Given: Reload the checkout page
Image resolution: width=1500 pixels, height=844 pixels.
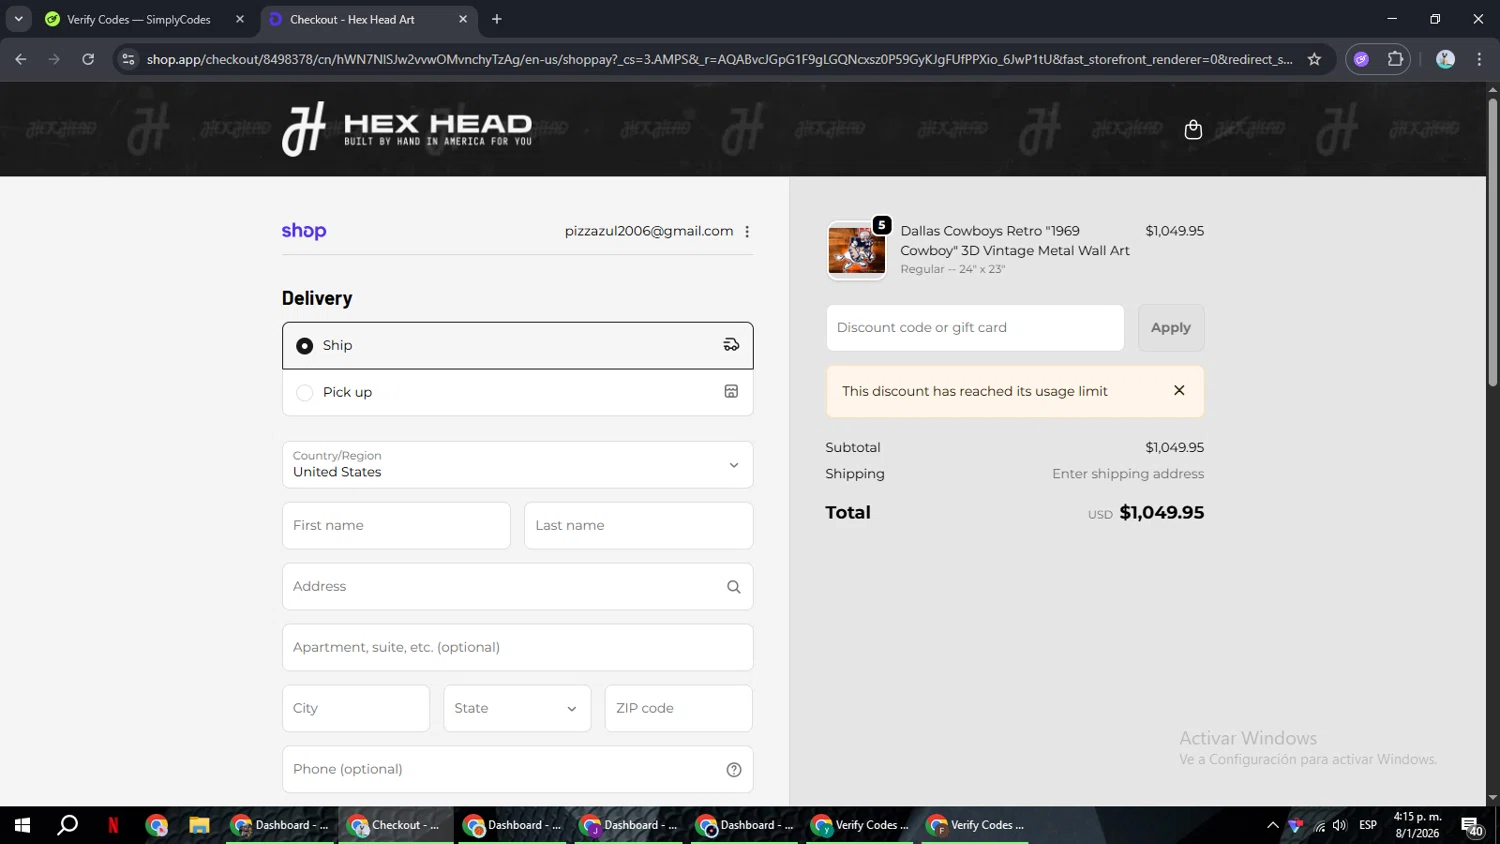Looking at the screenshot, I should [x=88, y=59].
